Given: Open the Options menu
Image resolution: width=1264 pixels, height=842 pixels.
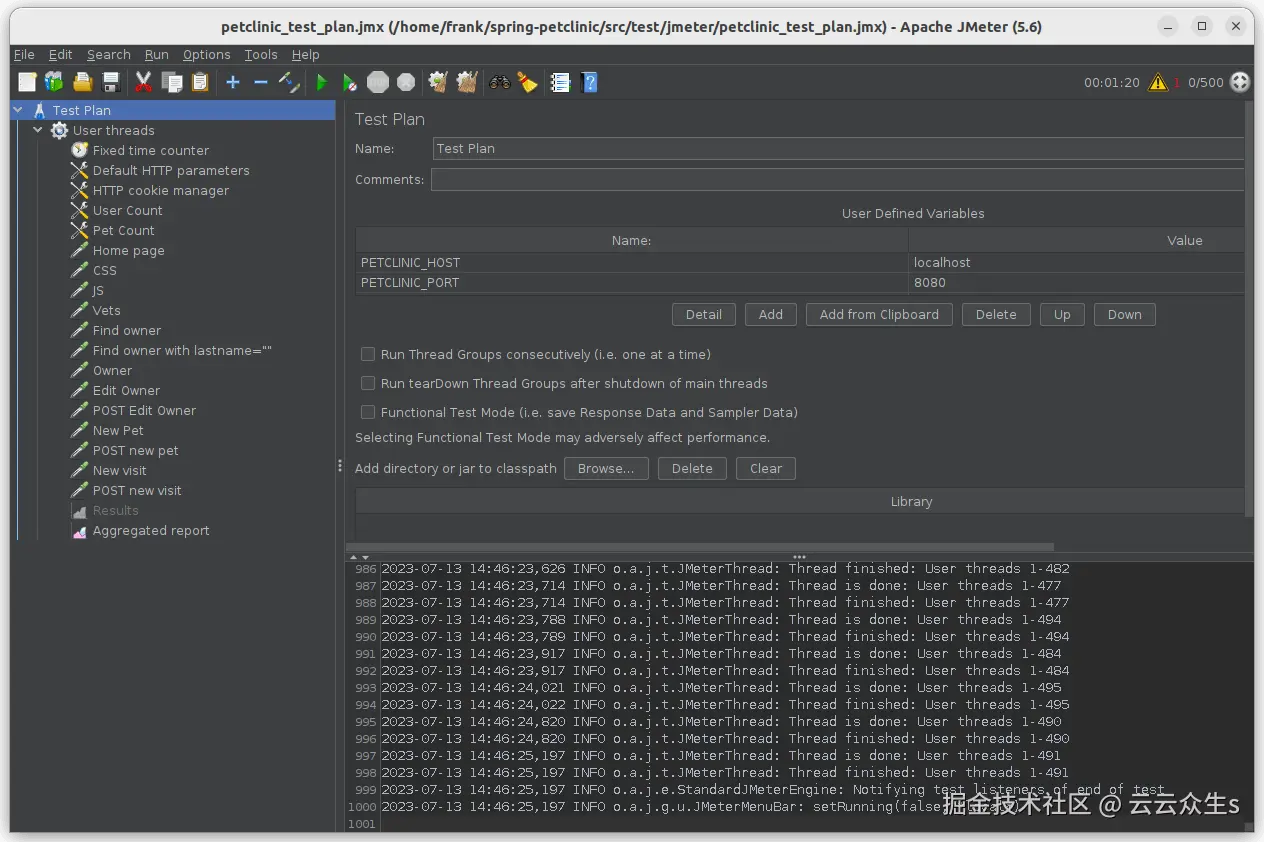Looking at the screenshot, I should 206,55.
